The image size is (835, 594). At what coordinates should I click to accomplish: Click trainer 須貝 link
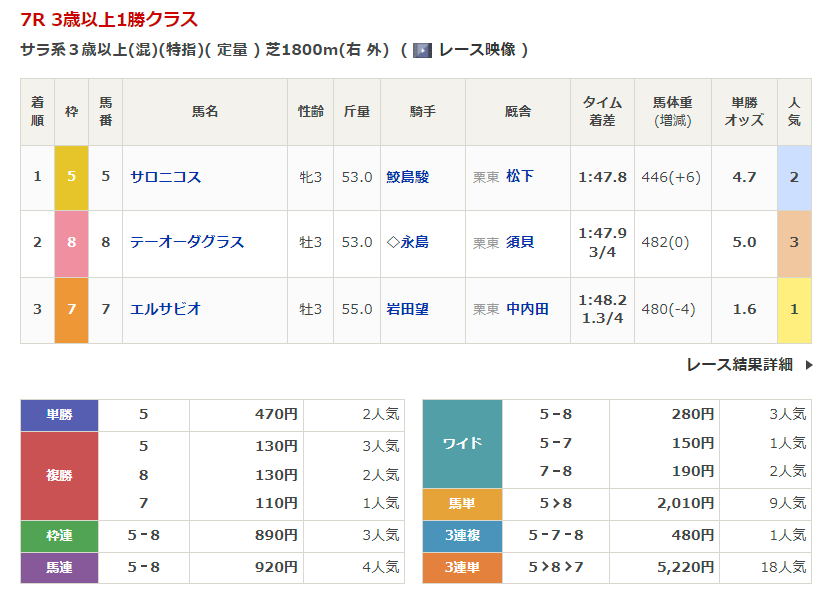(x=519, y=242)
